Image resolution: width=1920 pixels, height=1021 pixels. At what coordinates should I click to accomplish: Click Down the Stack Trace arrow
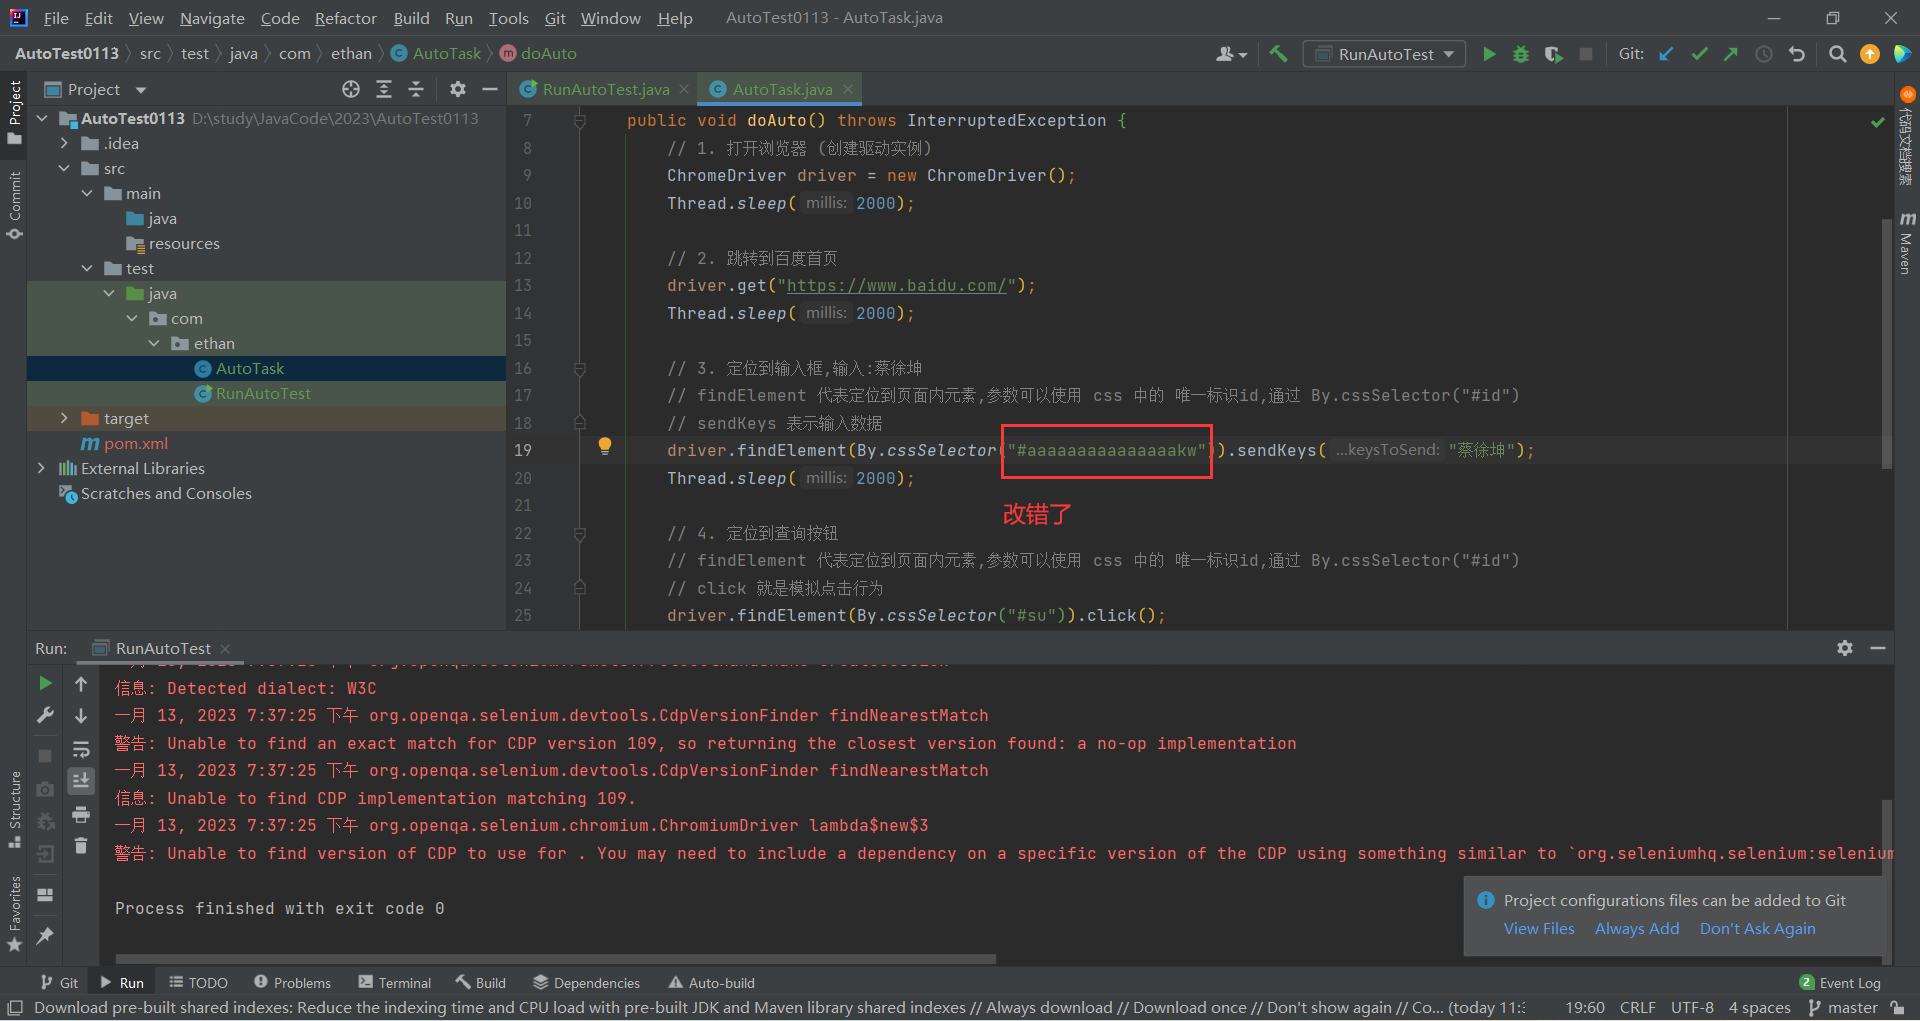click(81, 716)
